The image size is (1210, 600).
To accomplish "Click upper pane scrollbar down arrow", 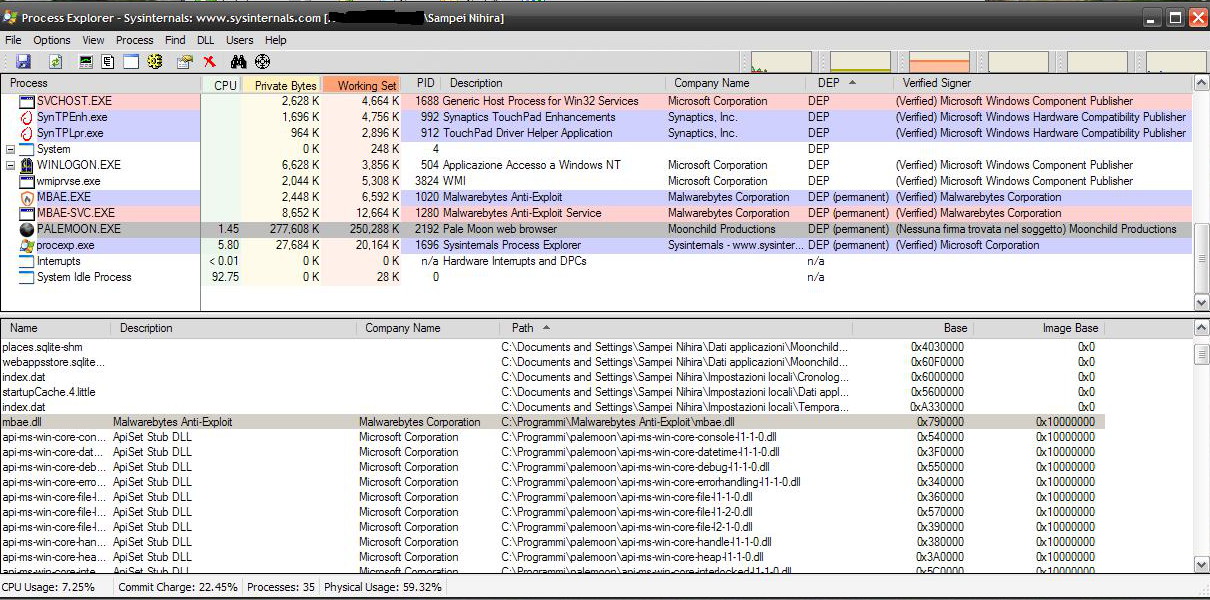I will click(1201, 302).
